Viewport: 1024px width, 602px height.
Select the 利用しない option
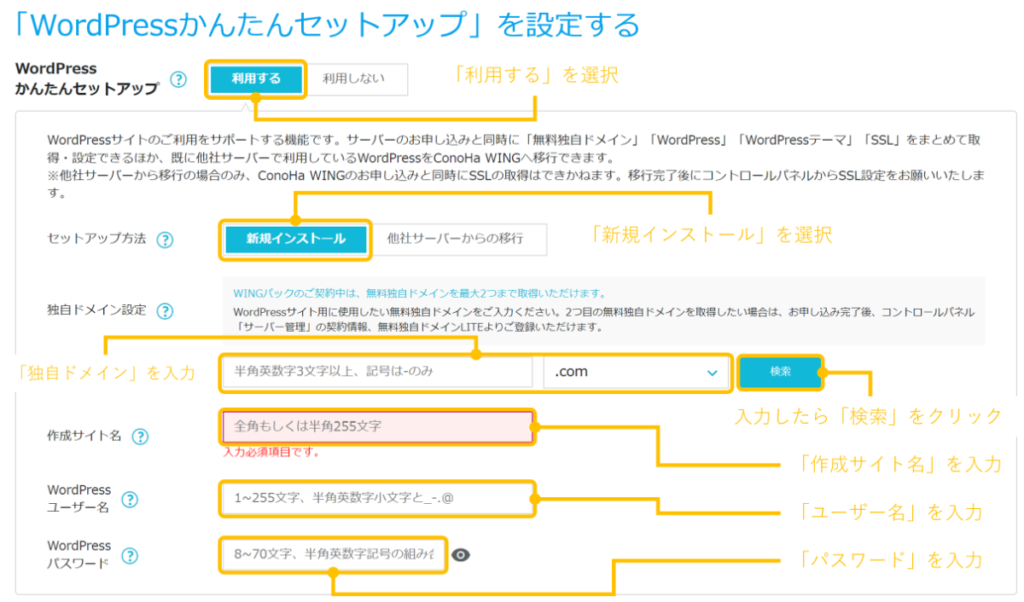[355, 79]
